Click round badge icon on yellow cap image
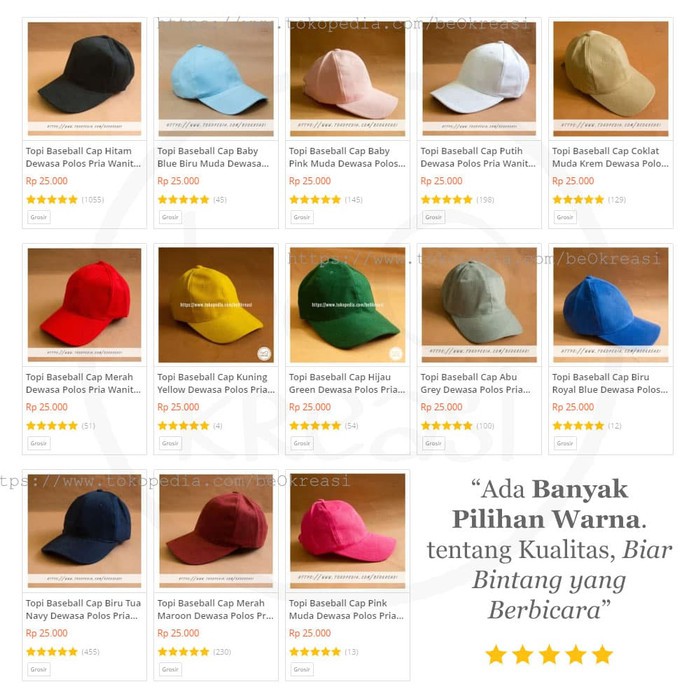Screen dimensions: 700x700 coord(264,353)
